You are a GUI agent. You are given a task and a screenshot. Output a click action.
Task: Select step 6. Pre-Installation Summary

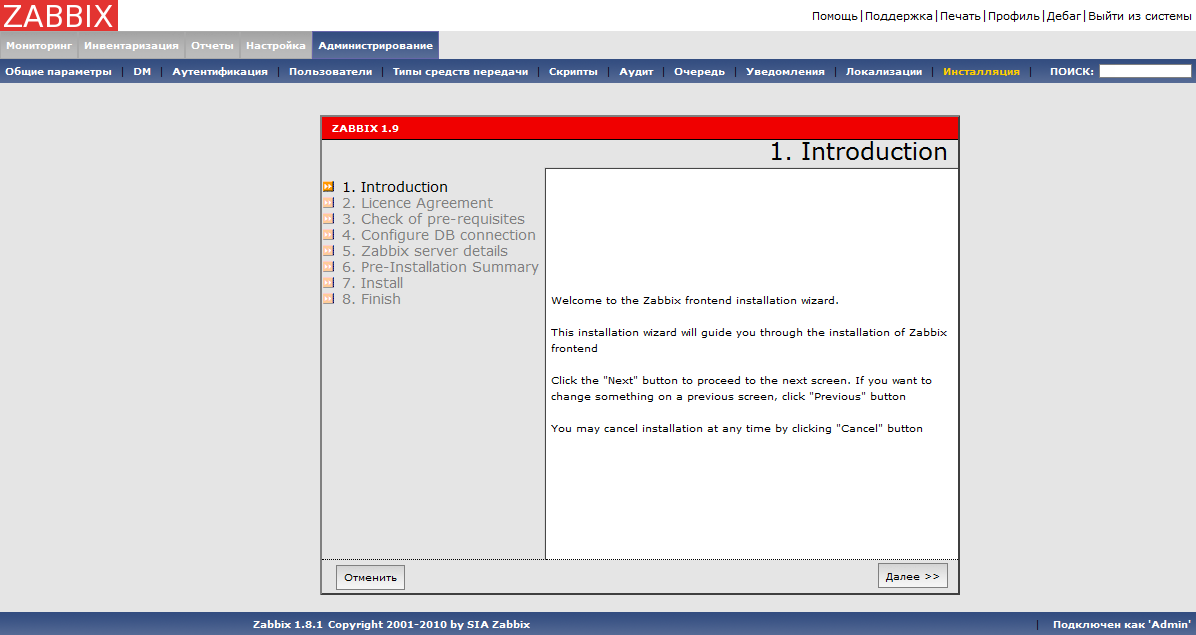(440, 267)
